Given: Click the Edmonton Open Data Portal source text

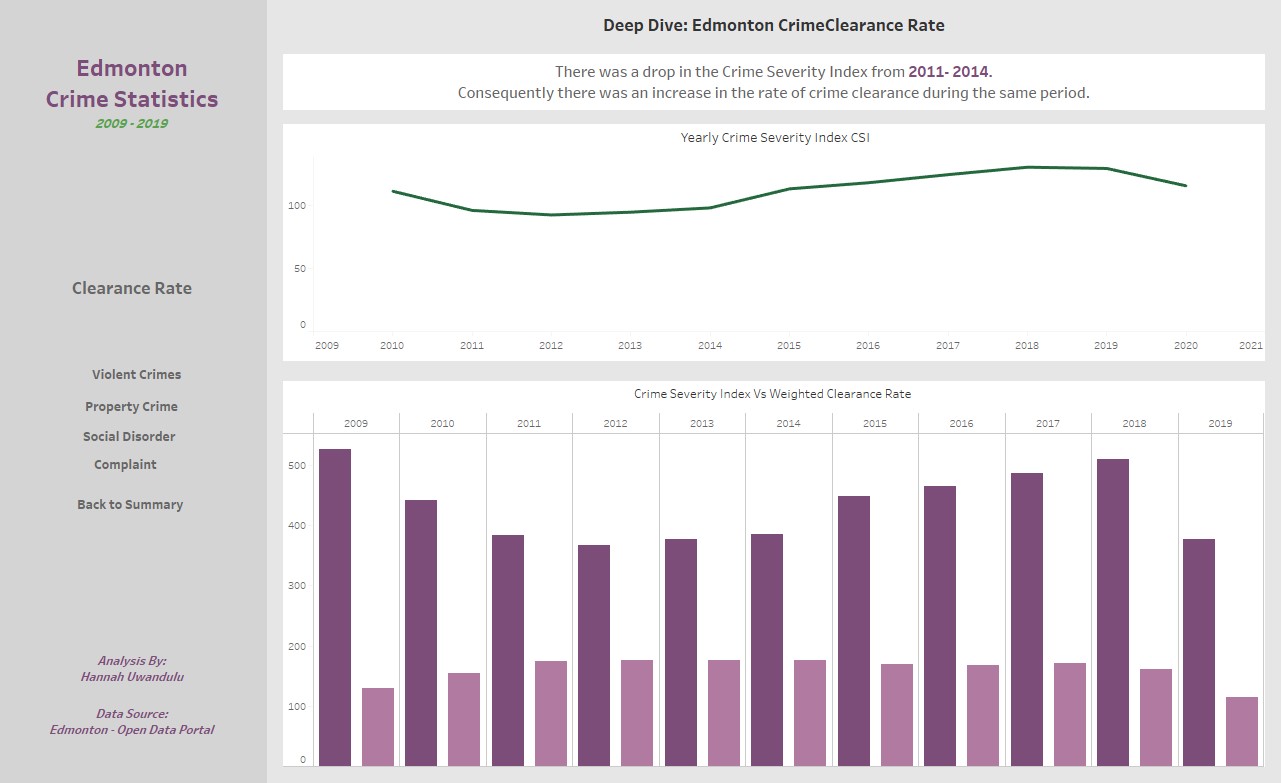Looking at the screenshot, I should pyautogui.click(x=131, y=729).
